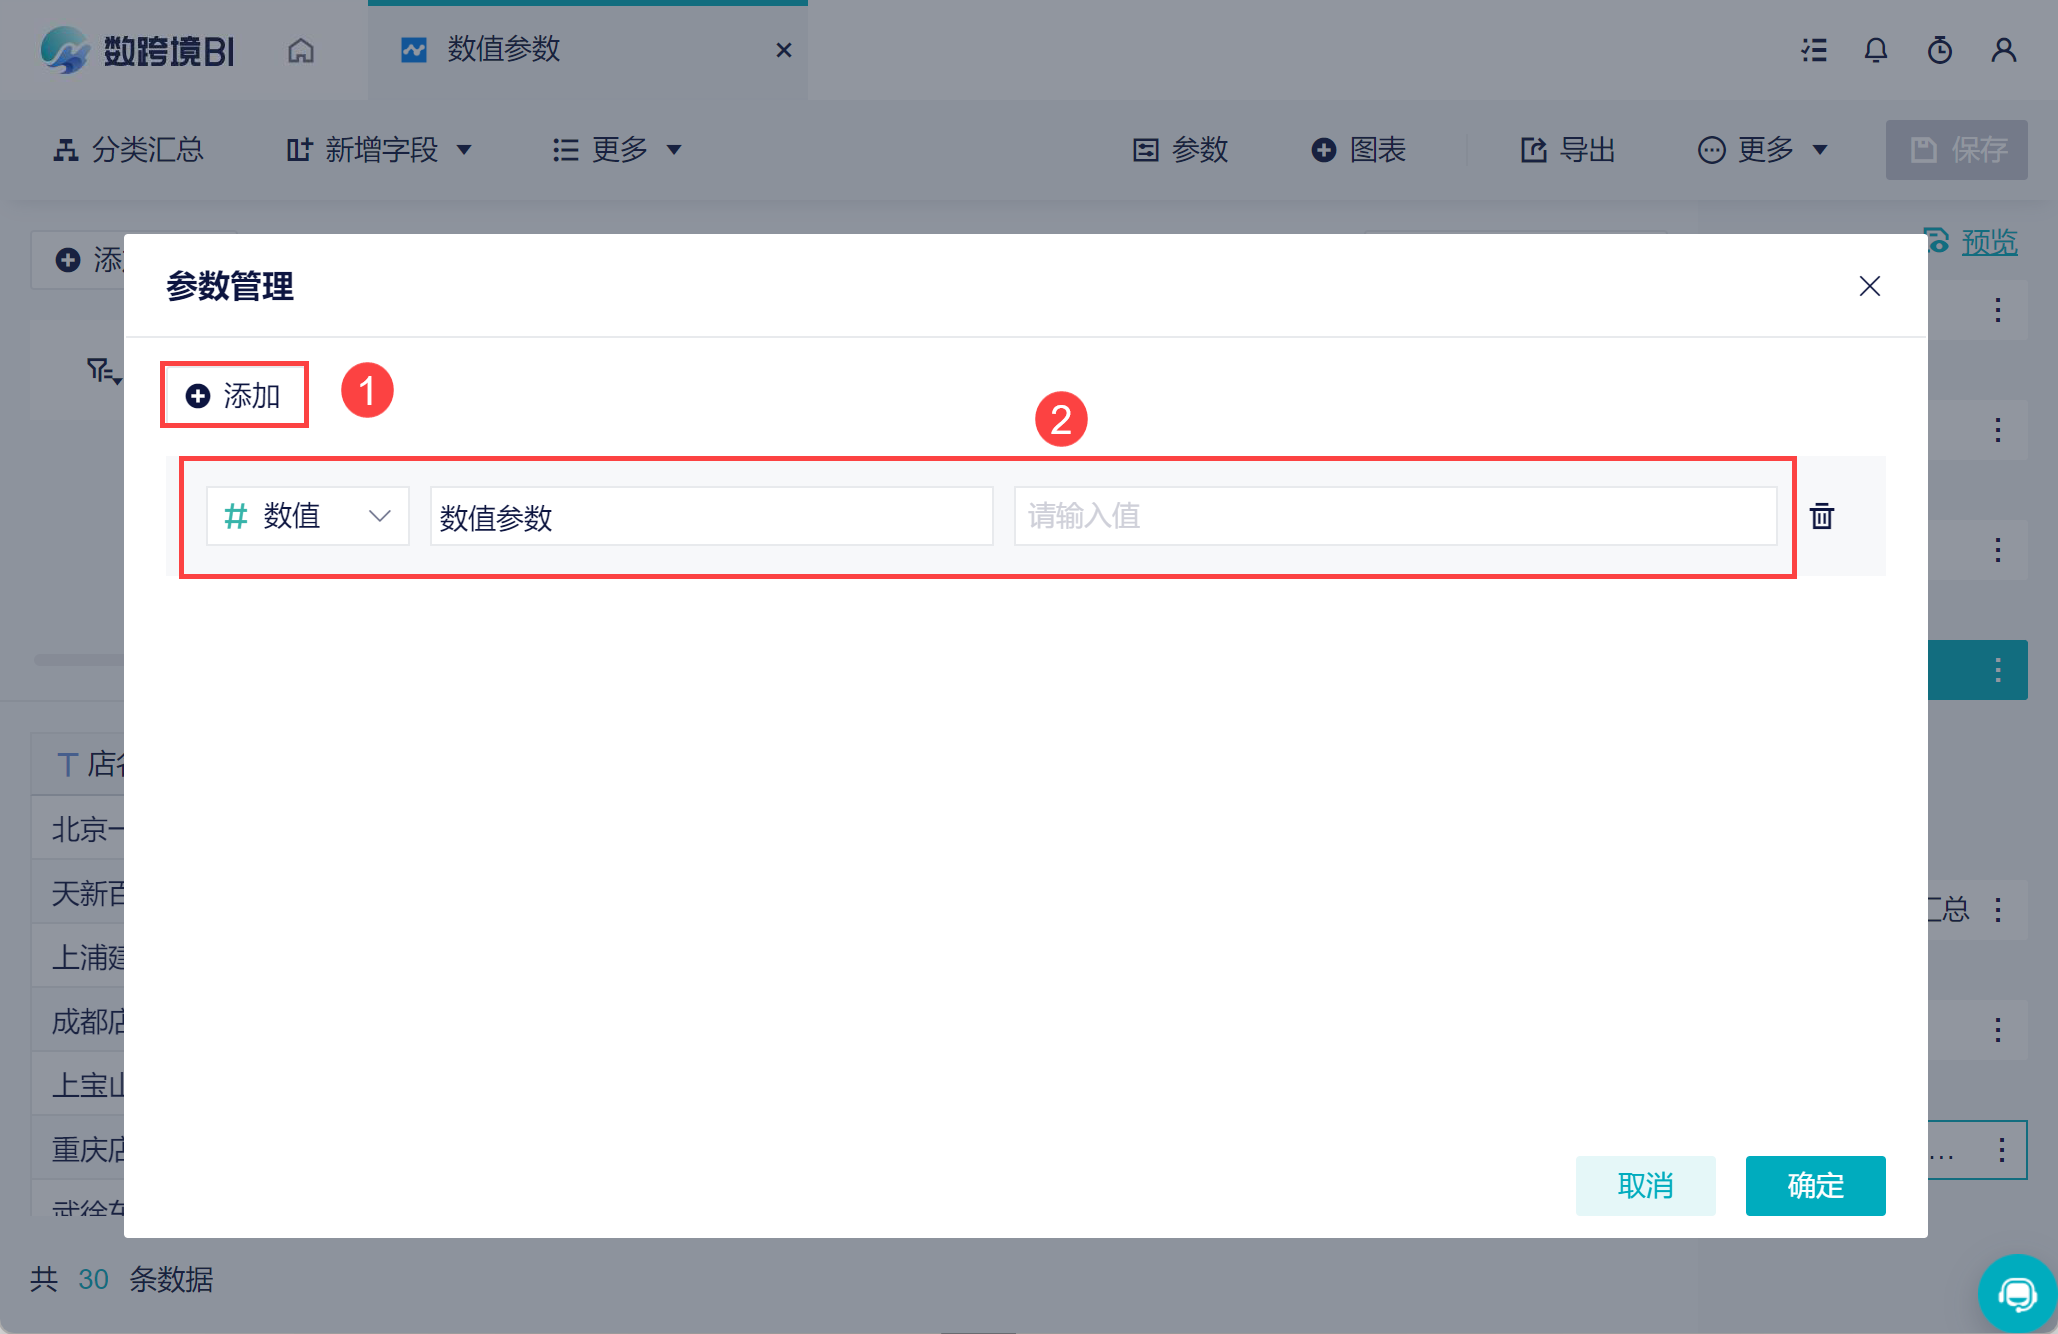This screenshot has width=2058, height=1334.
Task: Confirm with the 确定 button
Action: coord(1815,1186)
